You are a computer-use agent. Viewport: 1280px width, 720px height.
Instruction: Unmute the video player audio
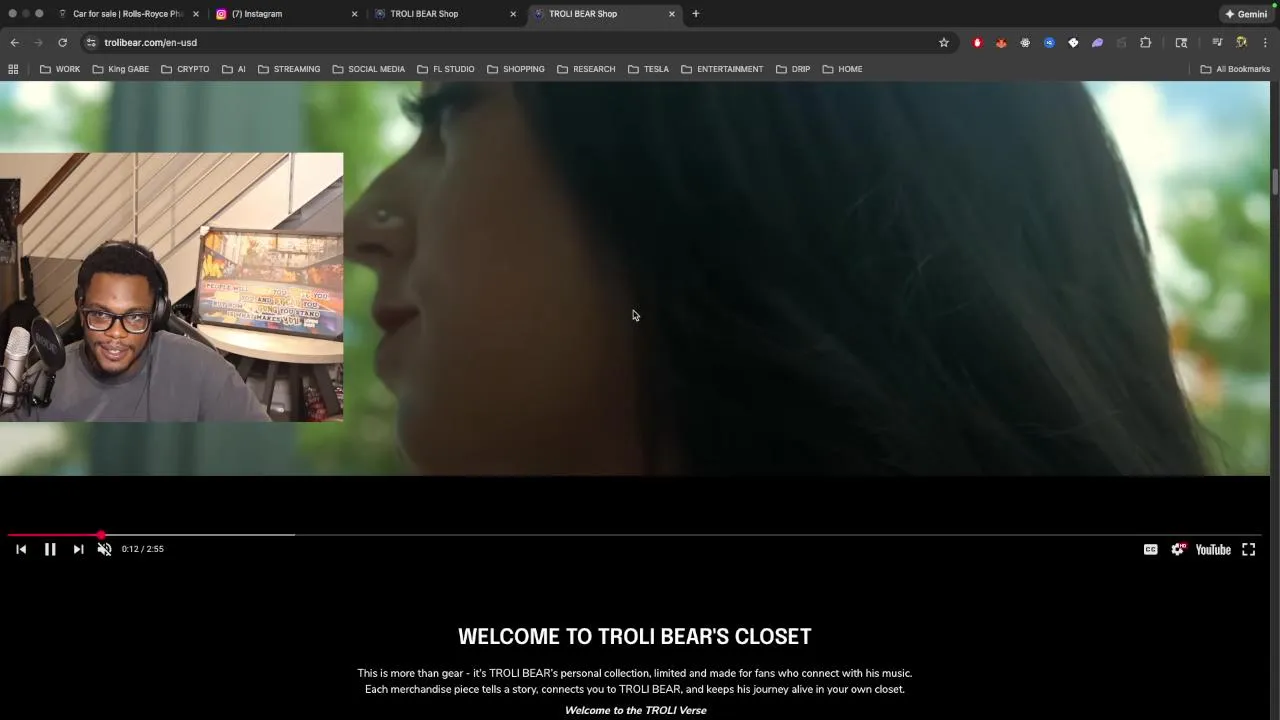coord(104,549)
